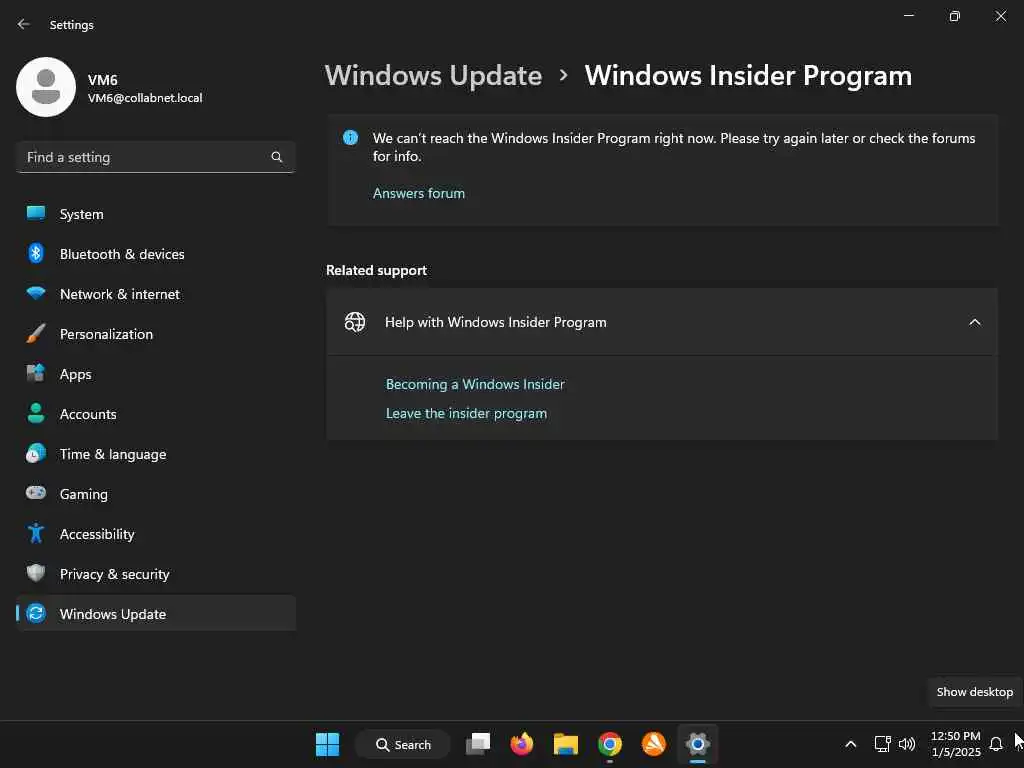Open Leave the insider program link
The width and height of the screenshot is (1024, 768).
click(466, 413)
